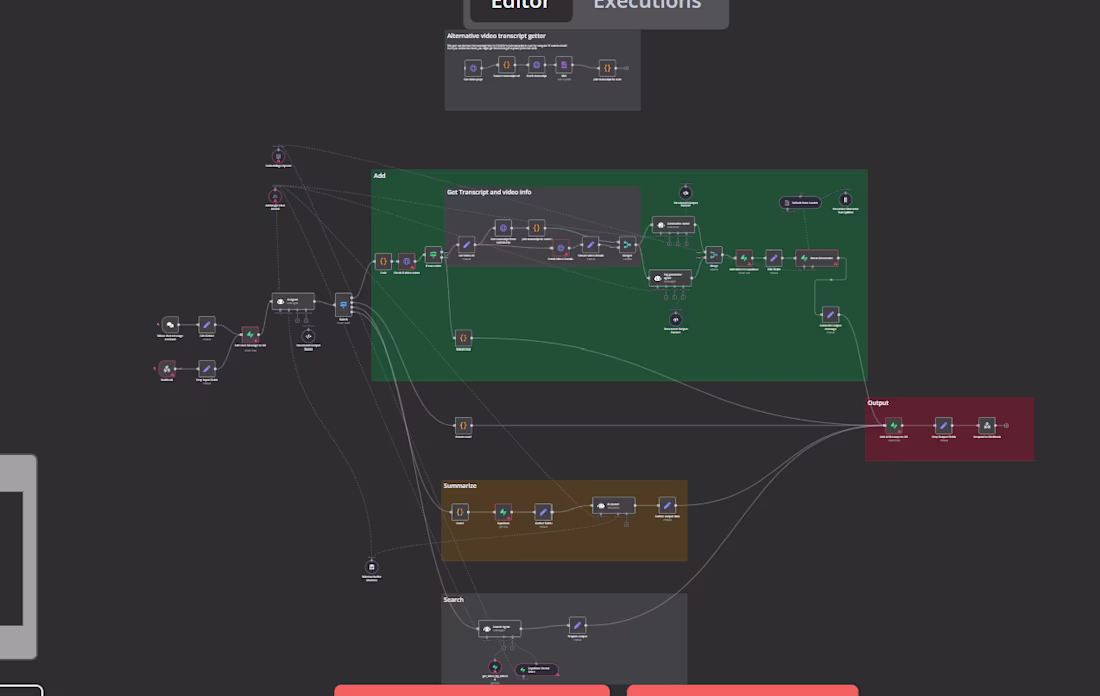Select the AI agent node inside the Summarize section

pos(613,506)
